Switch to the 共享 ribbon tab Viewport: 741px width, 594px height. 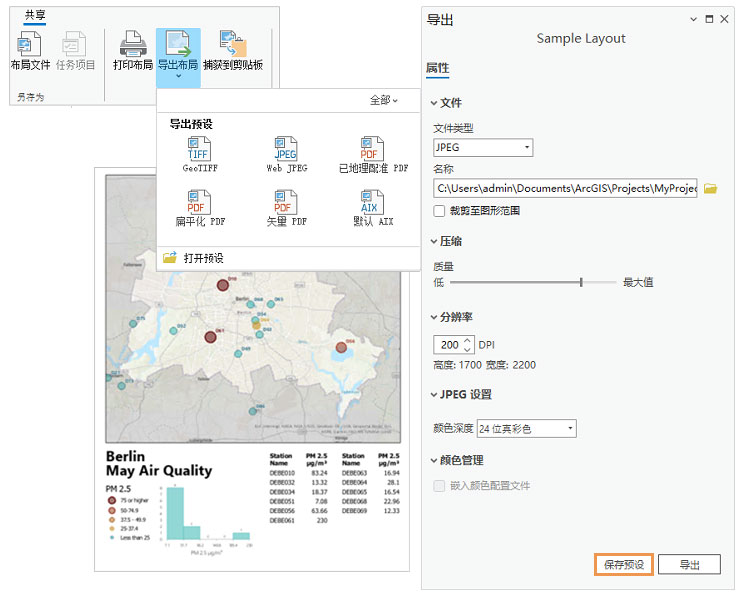[35, 15]
